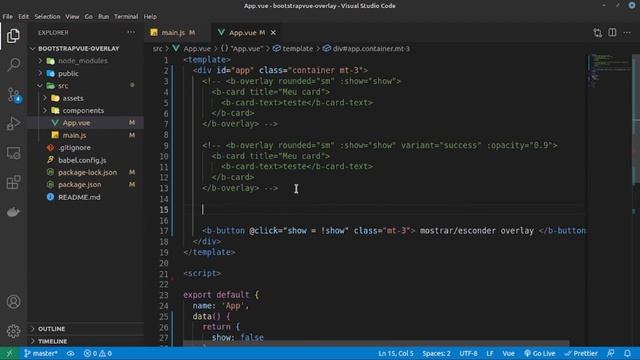This screenshot has width=640, height=360.
Task: Open the Selection menu
Action: [47, 17]
